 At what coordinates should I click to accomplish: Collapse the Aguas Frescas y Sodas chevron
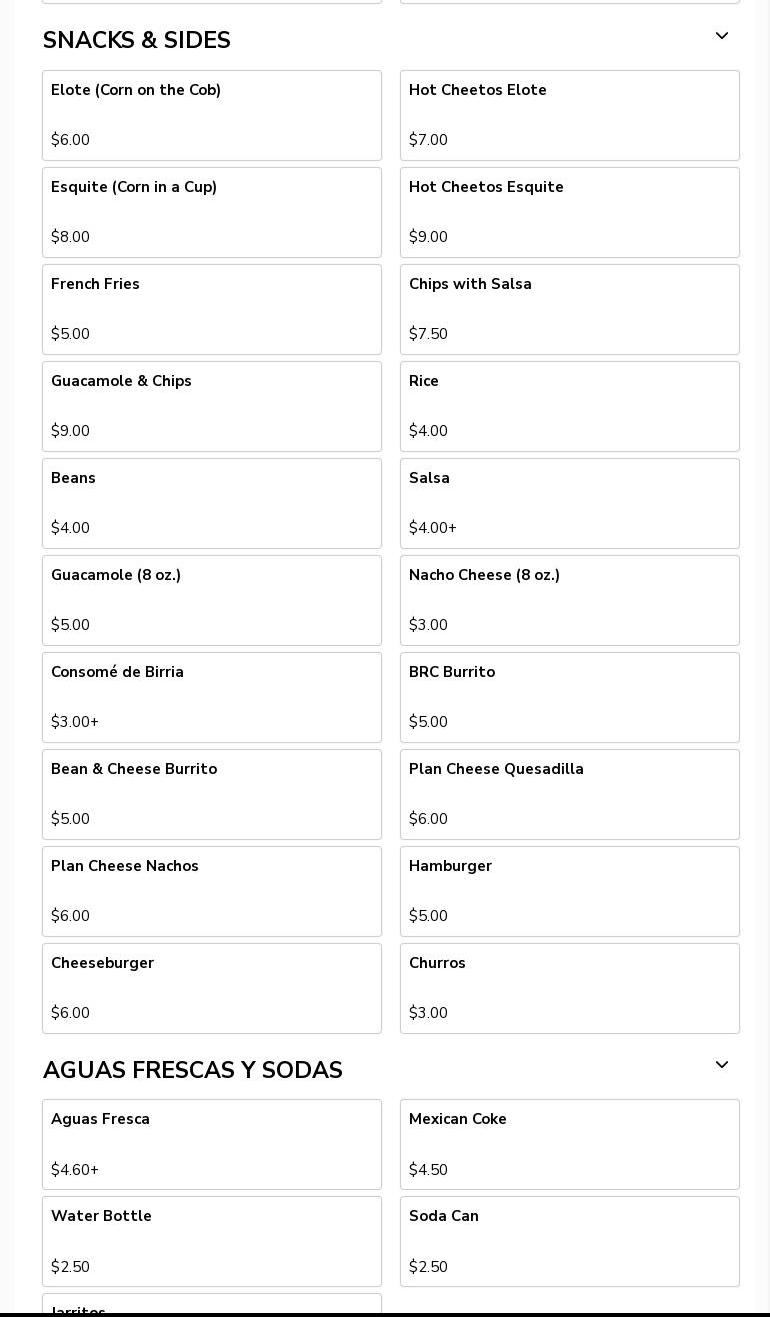click(x=721, y=1066)
